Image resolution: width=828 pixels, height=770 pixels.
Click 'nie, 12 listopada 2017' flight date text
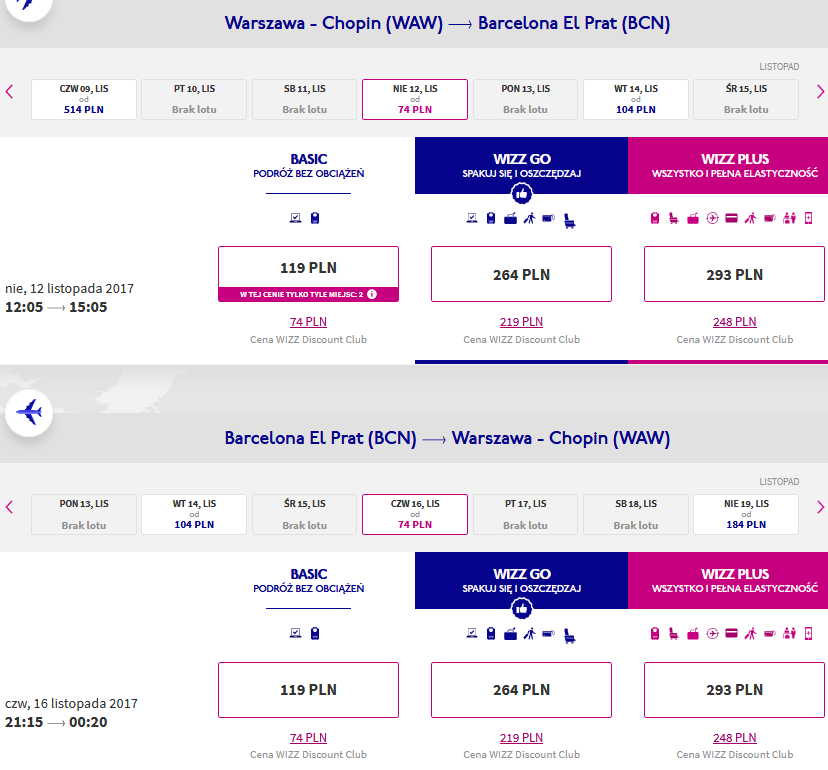pyautogui.click(x=69, y=288)
